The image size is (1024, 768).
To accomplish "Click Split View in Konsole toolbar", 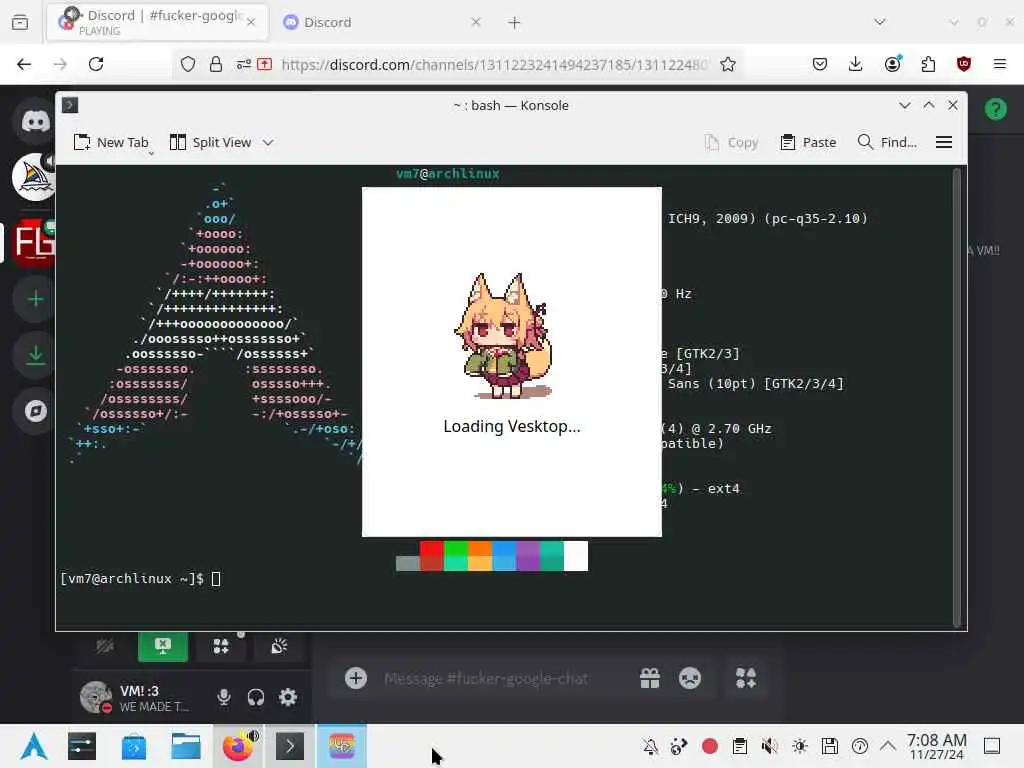I will coord(210,142).
